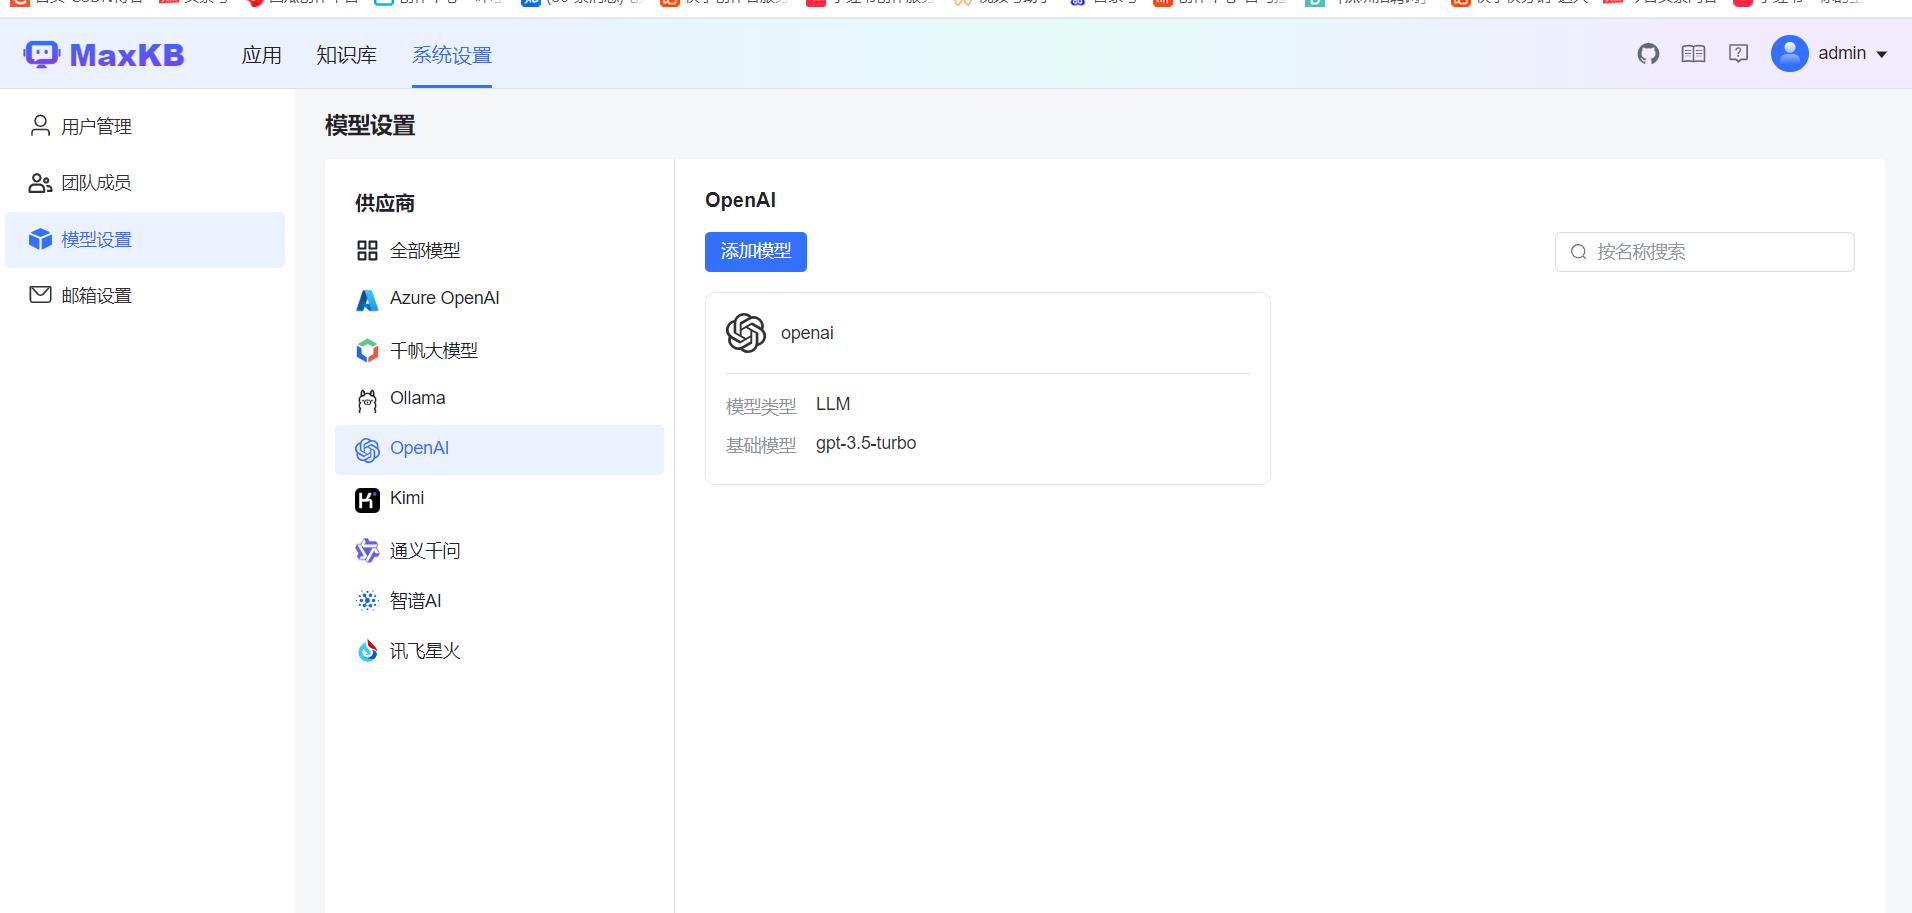Focus the 按名称搜索 search field

point(1704,252)
